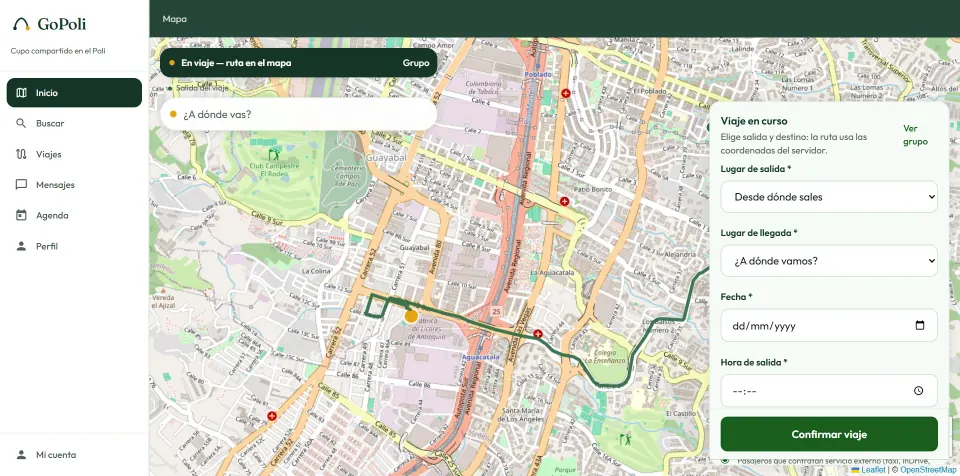Open Mensajes via its chat bubble icon
960x476 pixels.
click(21, 184)
